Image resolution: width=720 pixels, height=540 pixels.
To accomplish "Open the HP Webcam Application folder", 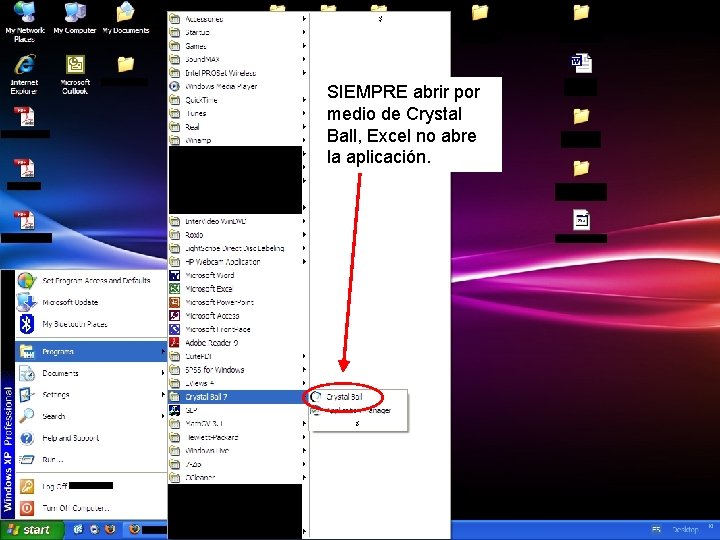I will 238,262.
